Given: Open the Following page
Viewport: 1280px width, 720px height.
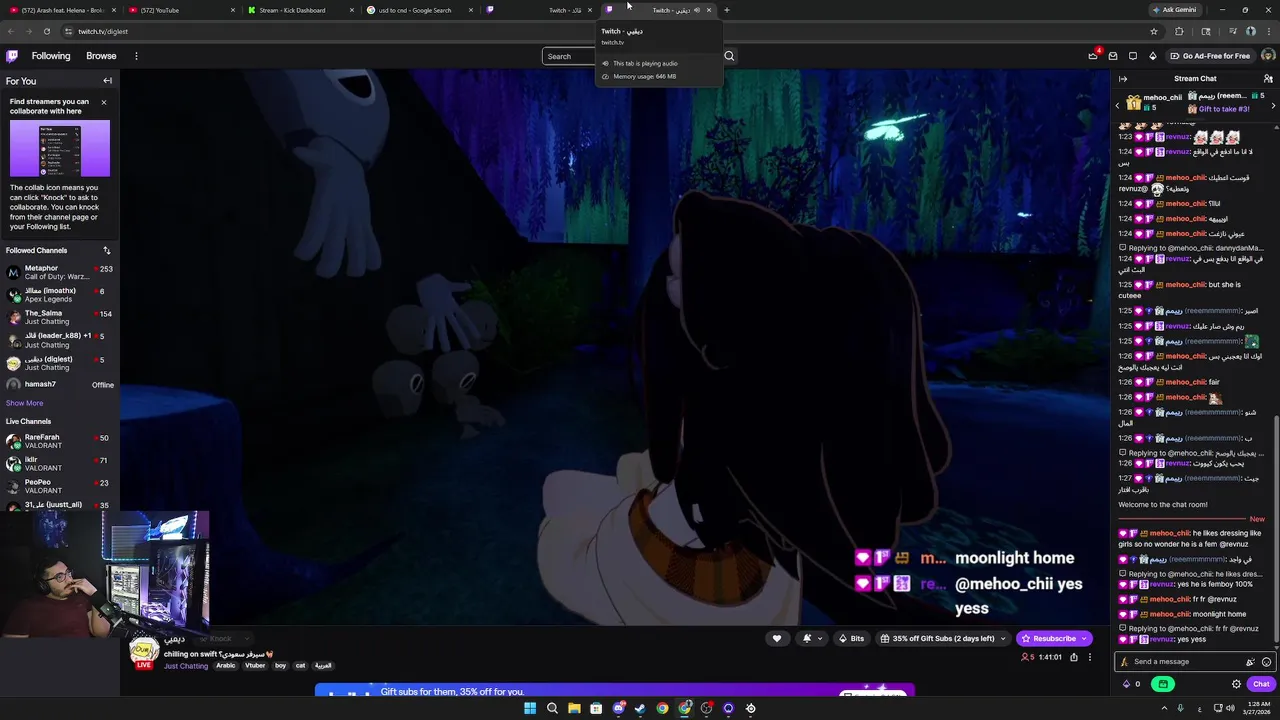Looking at the screenshot, I should point(51,56).
